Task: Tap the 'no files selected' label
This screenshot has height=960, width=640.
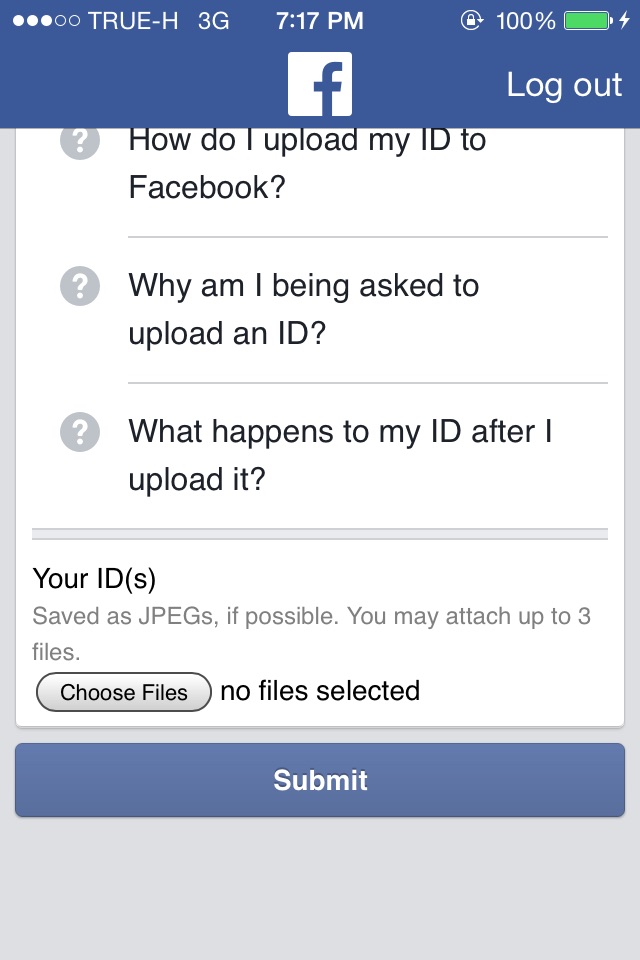Action: coord(320,691)
